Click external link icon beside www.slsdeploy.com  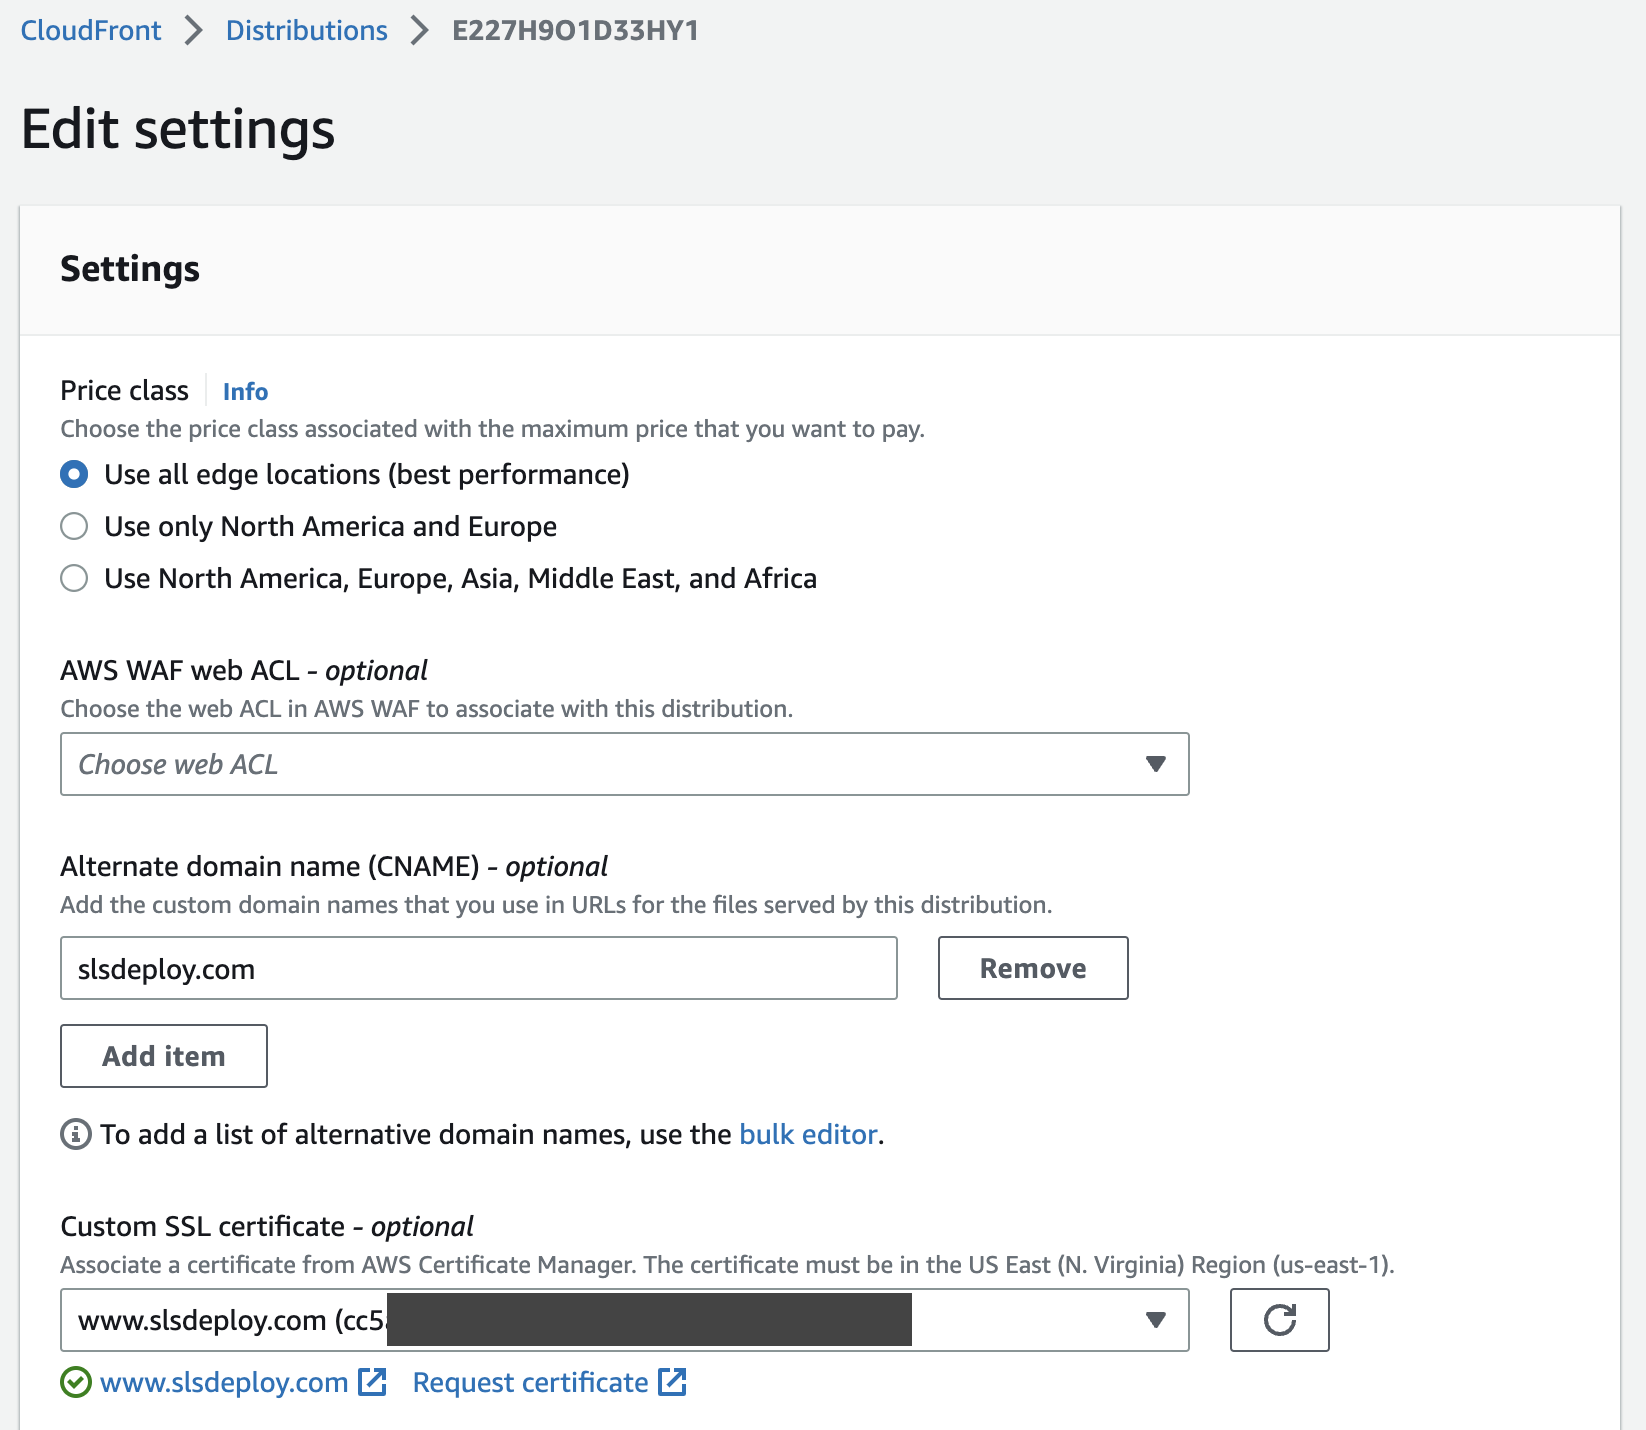point(373,1382)
